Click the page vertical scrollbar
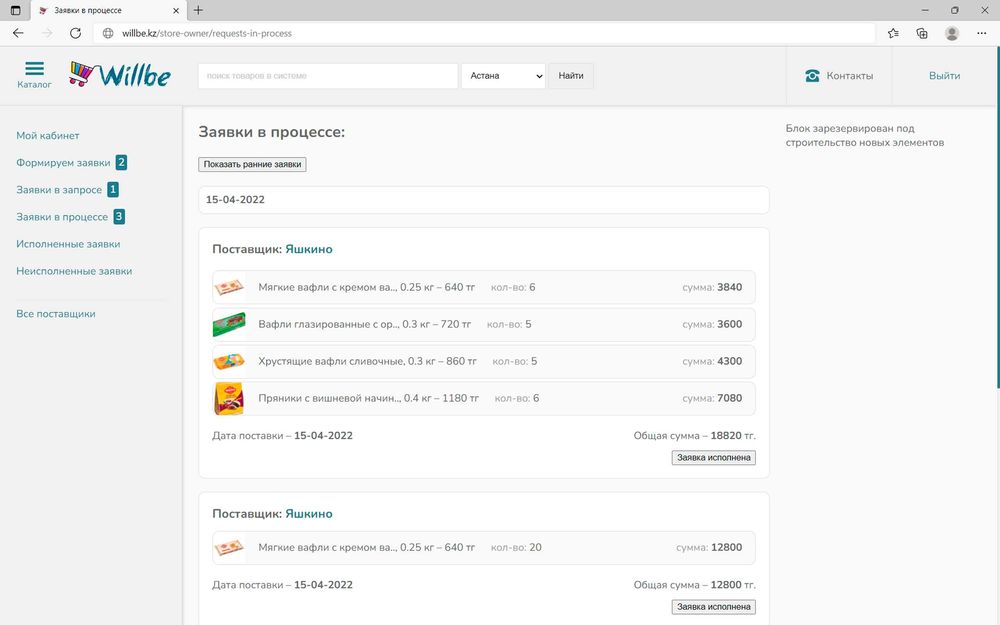 tap(998, 217)
